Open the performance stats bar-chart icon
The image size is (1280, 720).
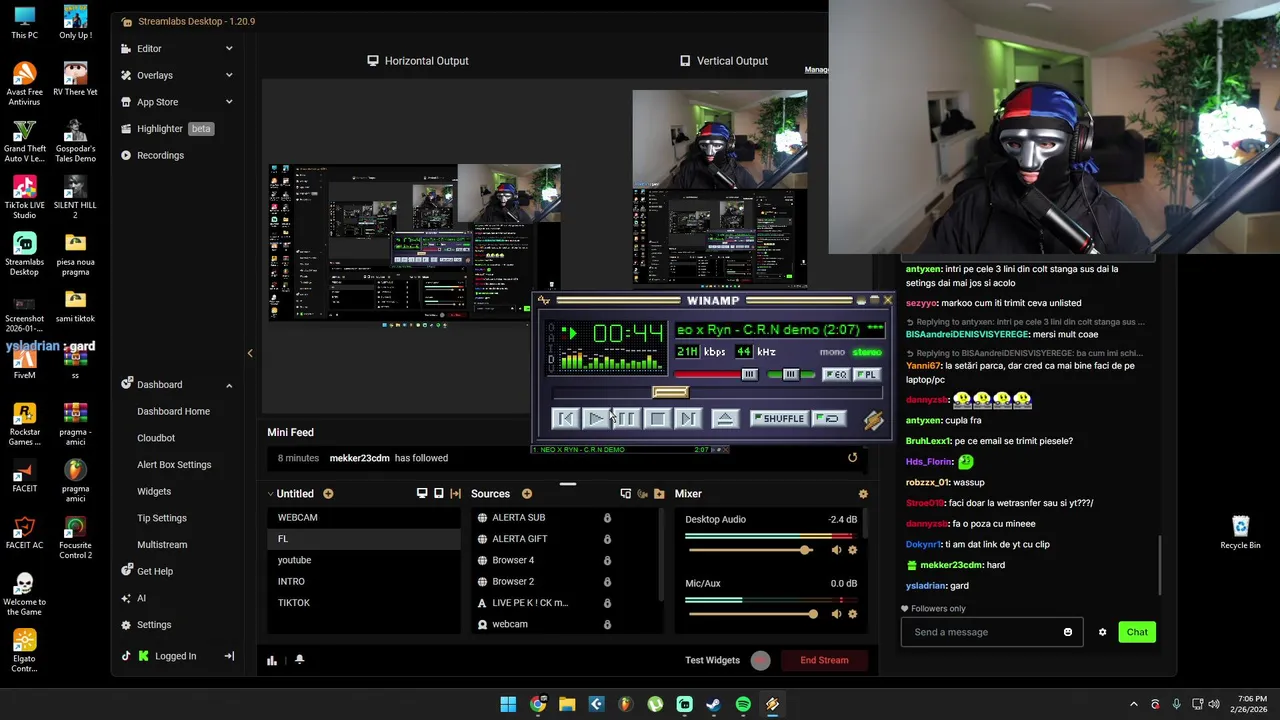click(272, 660)
